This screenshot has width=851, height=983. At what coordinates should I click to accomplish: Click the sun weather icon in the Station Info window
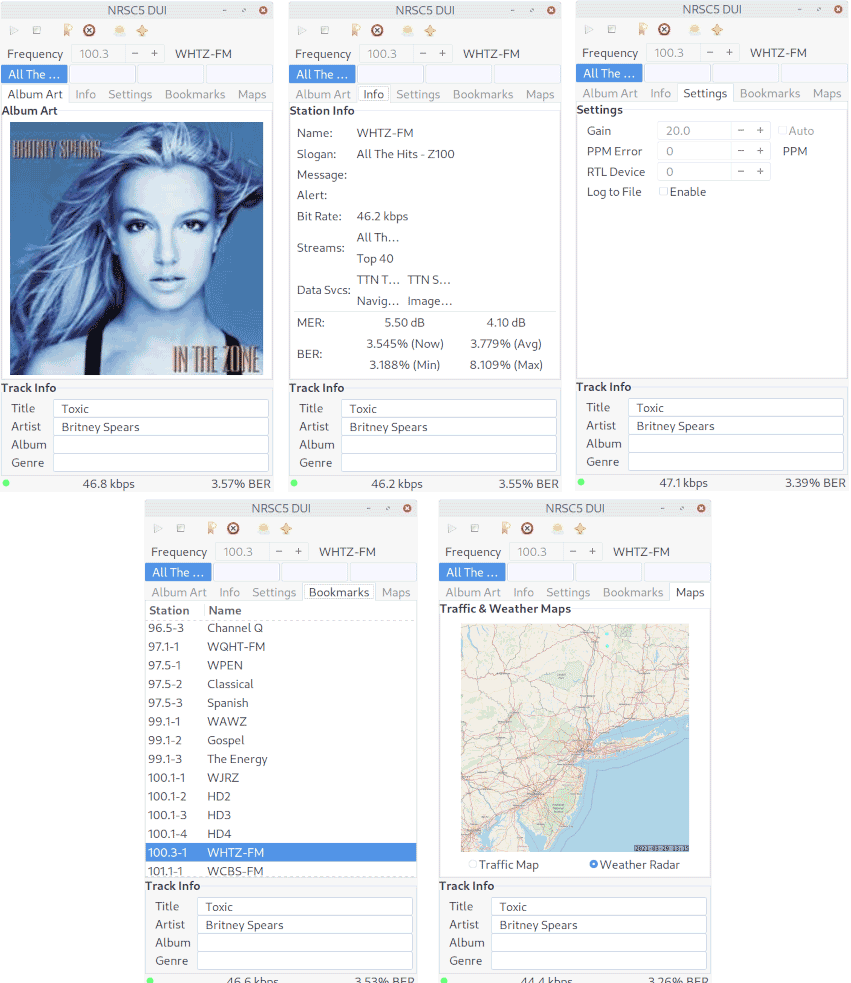(x=407, y=30)
